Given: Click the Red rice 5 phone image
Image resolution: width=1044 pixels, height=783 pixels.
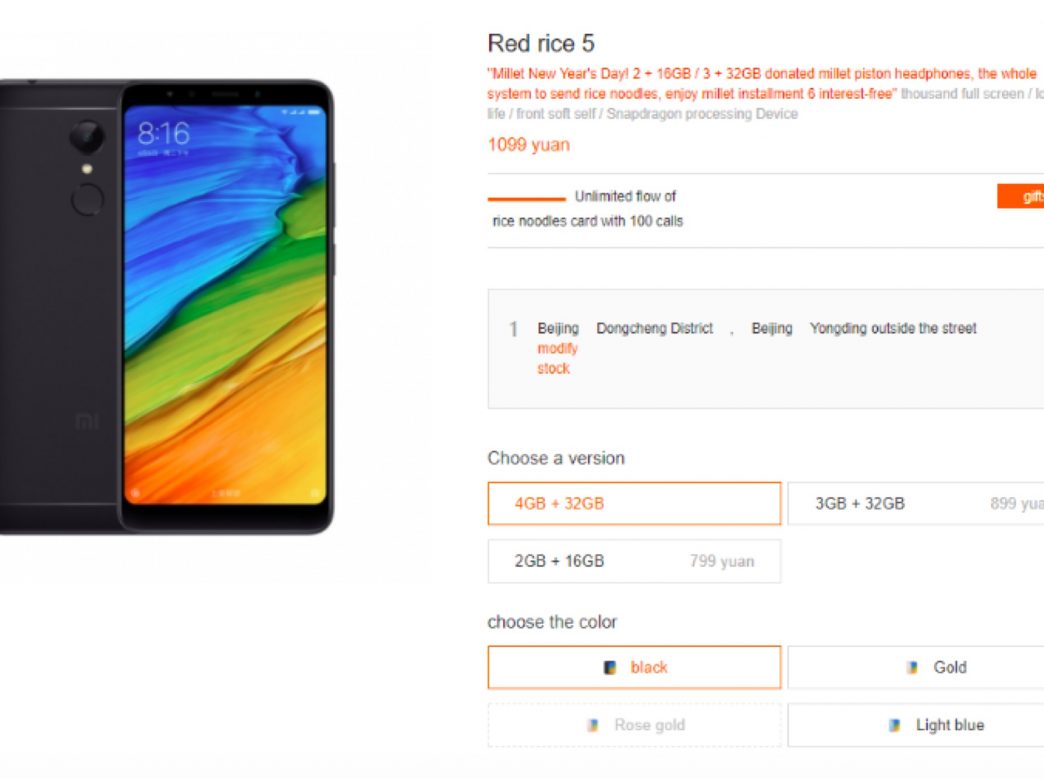Looking at the screenshot, I should tap(166, 306).
